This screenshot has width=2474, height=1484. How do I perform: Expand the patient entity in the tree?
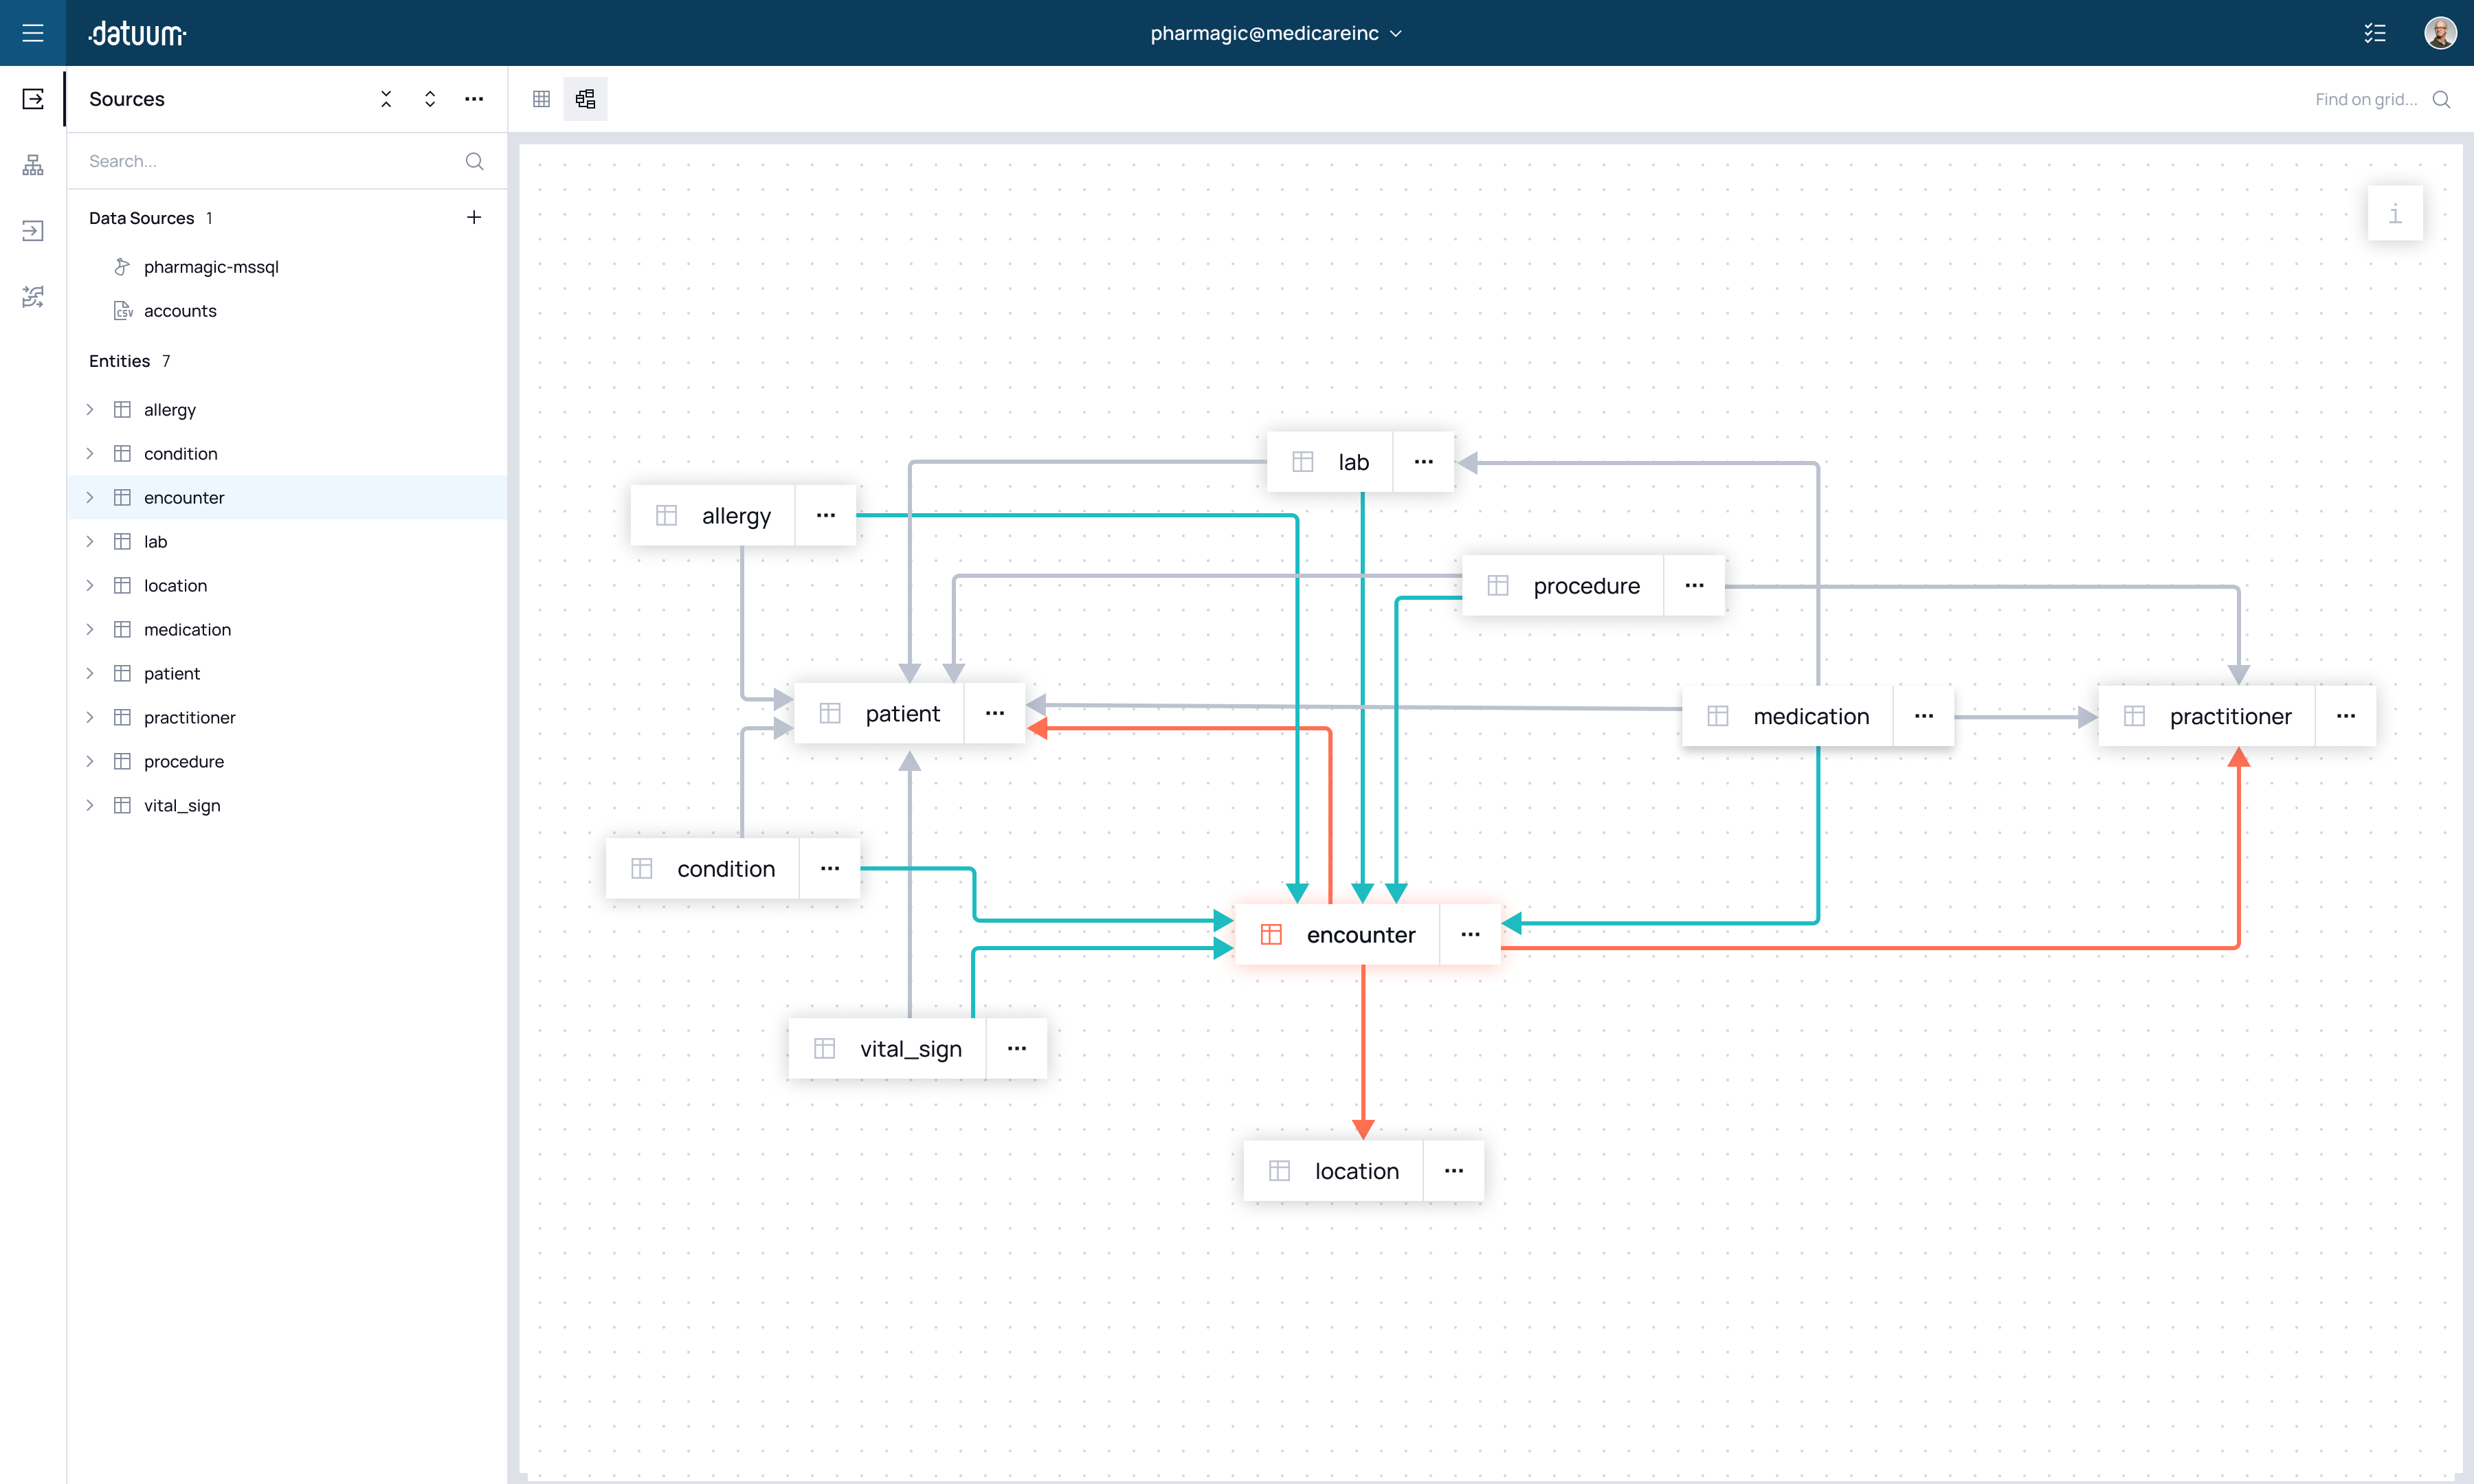[89, 673]
